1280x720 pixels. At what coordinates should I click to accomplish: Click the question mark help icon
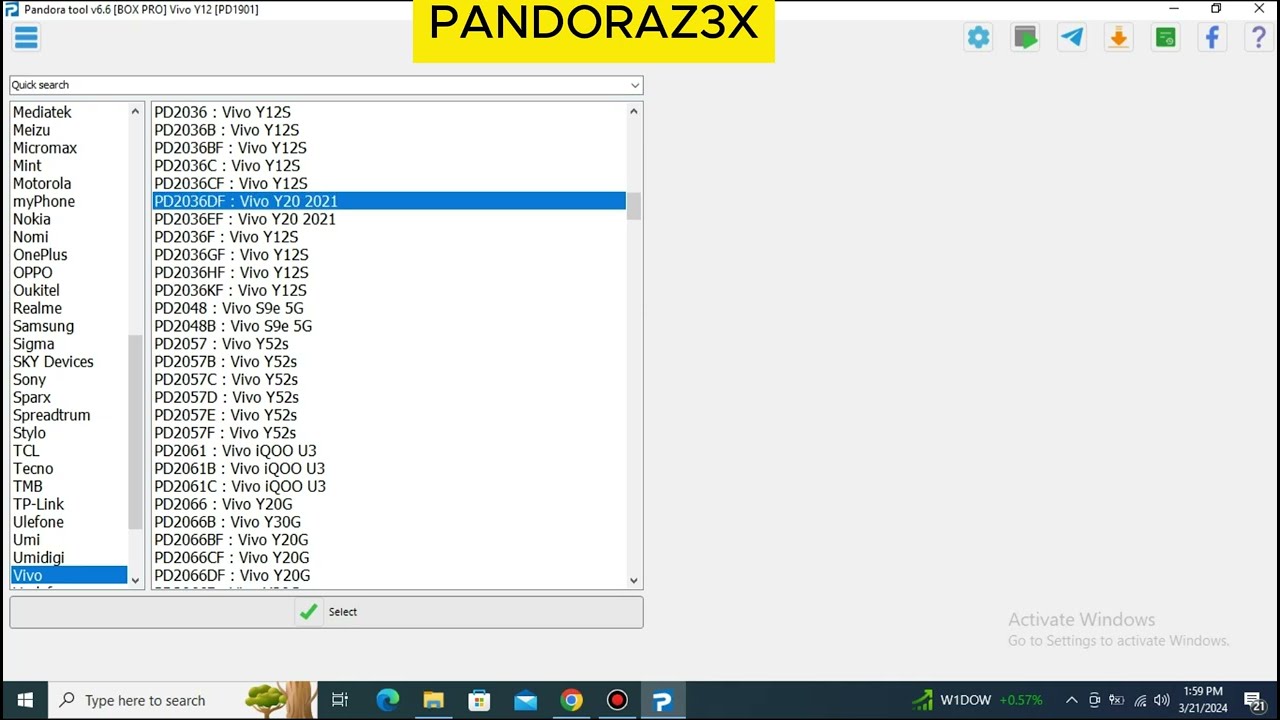pos(1259,38)
